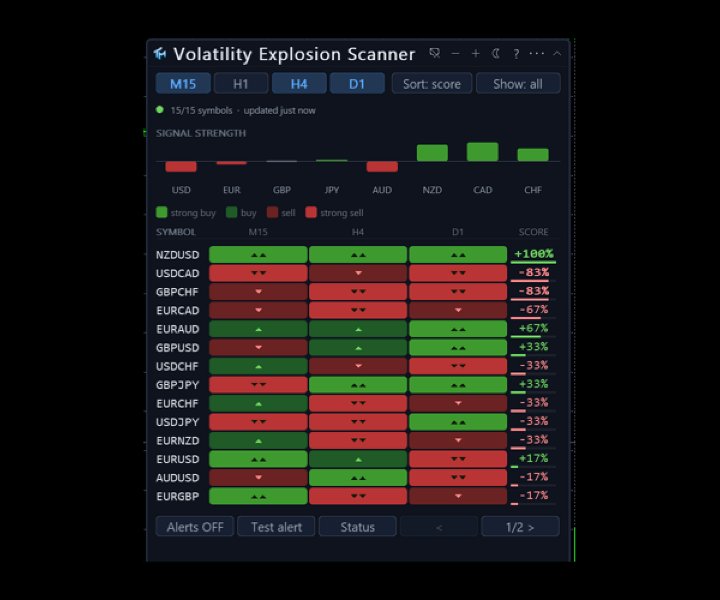Click the strong buy legend swatch

[162, 212]
